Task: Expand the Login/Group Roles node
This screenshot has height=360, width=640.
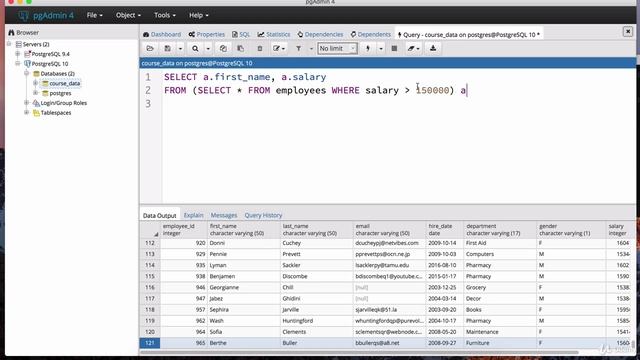Action: [x=27, y=103]
